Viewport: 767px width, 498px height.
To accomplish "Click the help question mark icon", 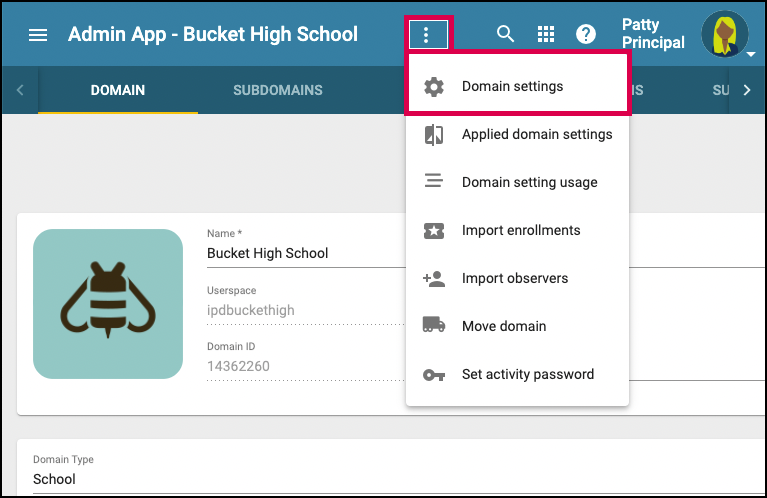I will [586, 34].
